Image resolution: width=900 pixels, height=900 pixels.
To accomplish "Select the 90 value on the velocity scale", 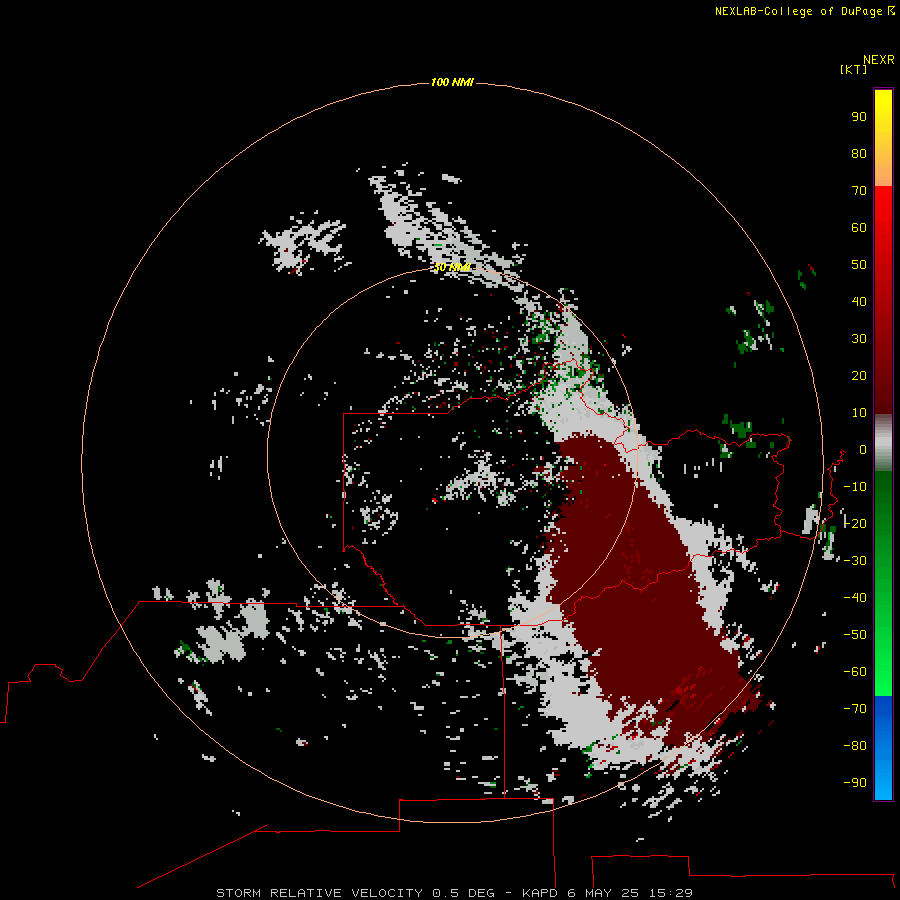I will pyautogui.click(x=859, y=117).
